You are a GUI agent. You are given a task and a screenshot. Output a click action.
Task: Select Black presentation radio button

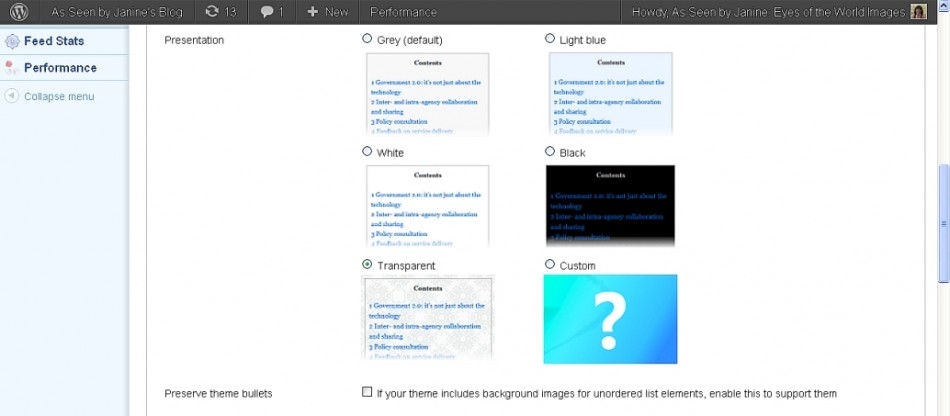click(550, 151)
